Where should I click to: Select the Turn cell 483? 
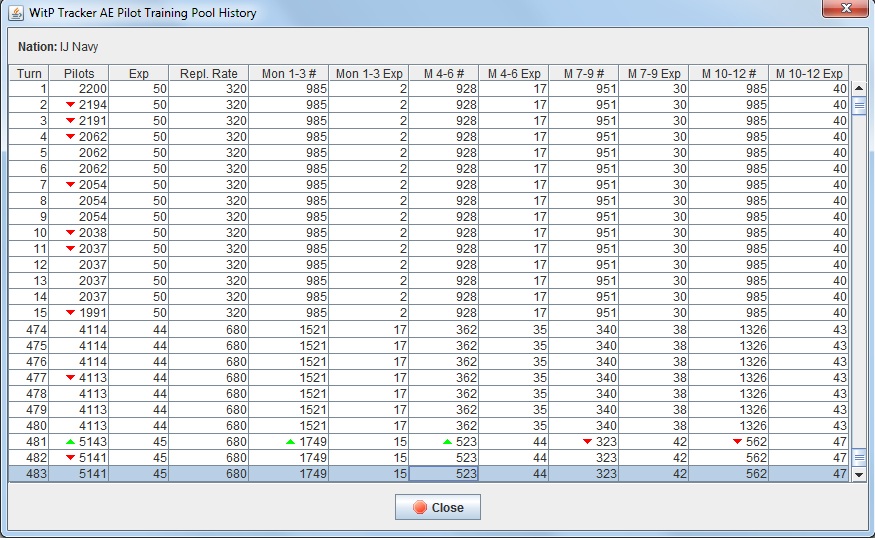pyautogui.click(x=29, y=474)
